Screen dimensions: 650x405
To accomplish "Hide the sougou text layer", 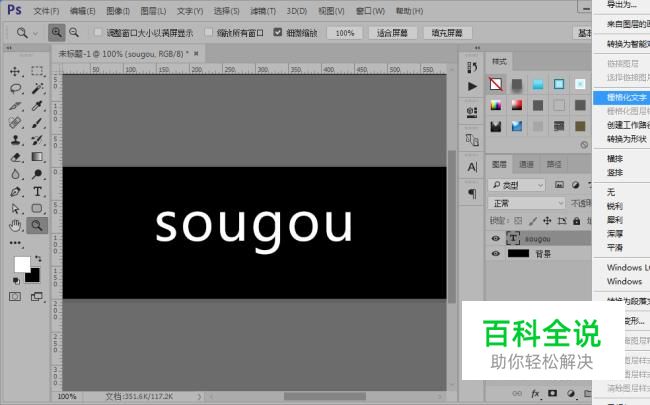I will [496, 238].
